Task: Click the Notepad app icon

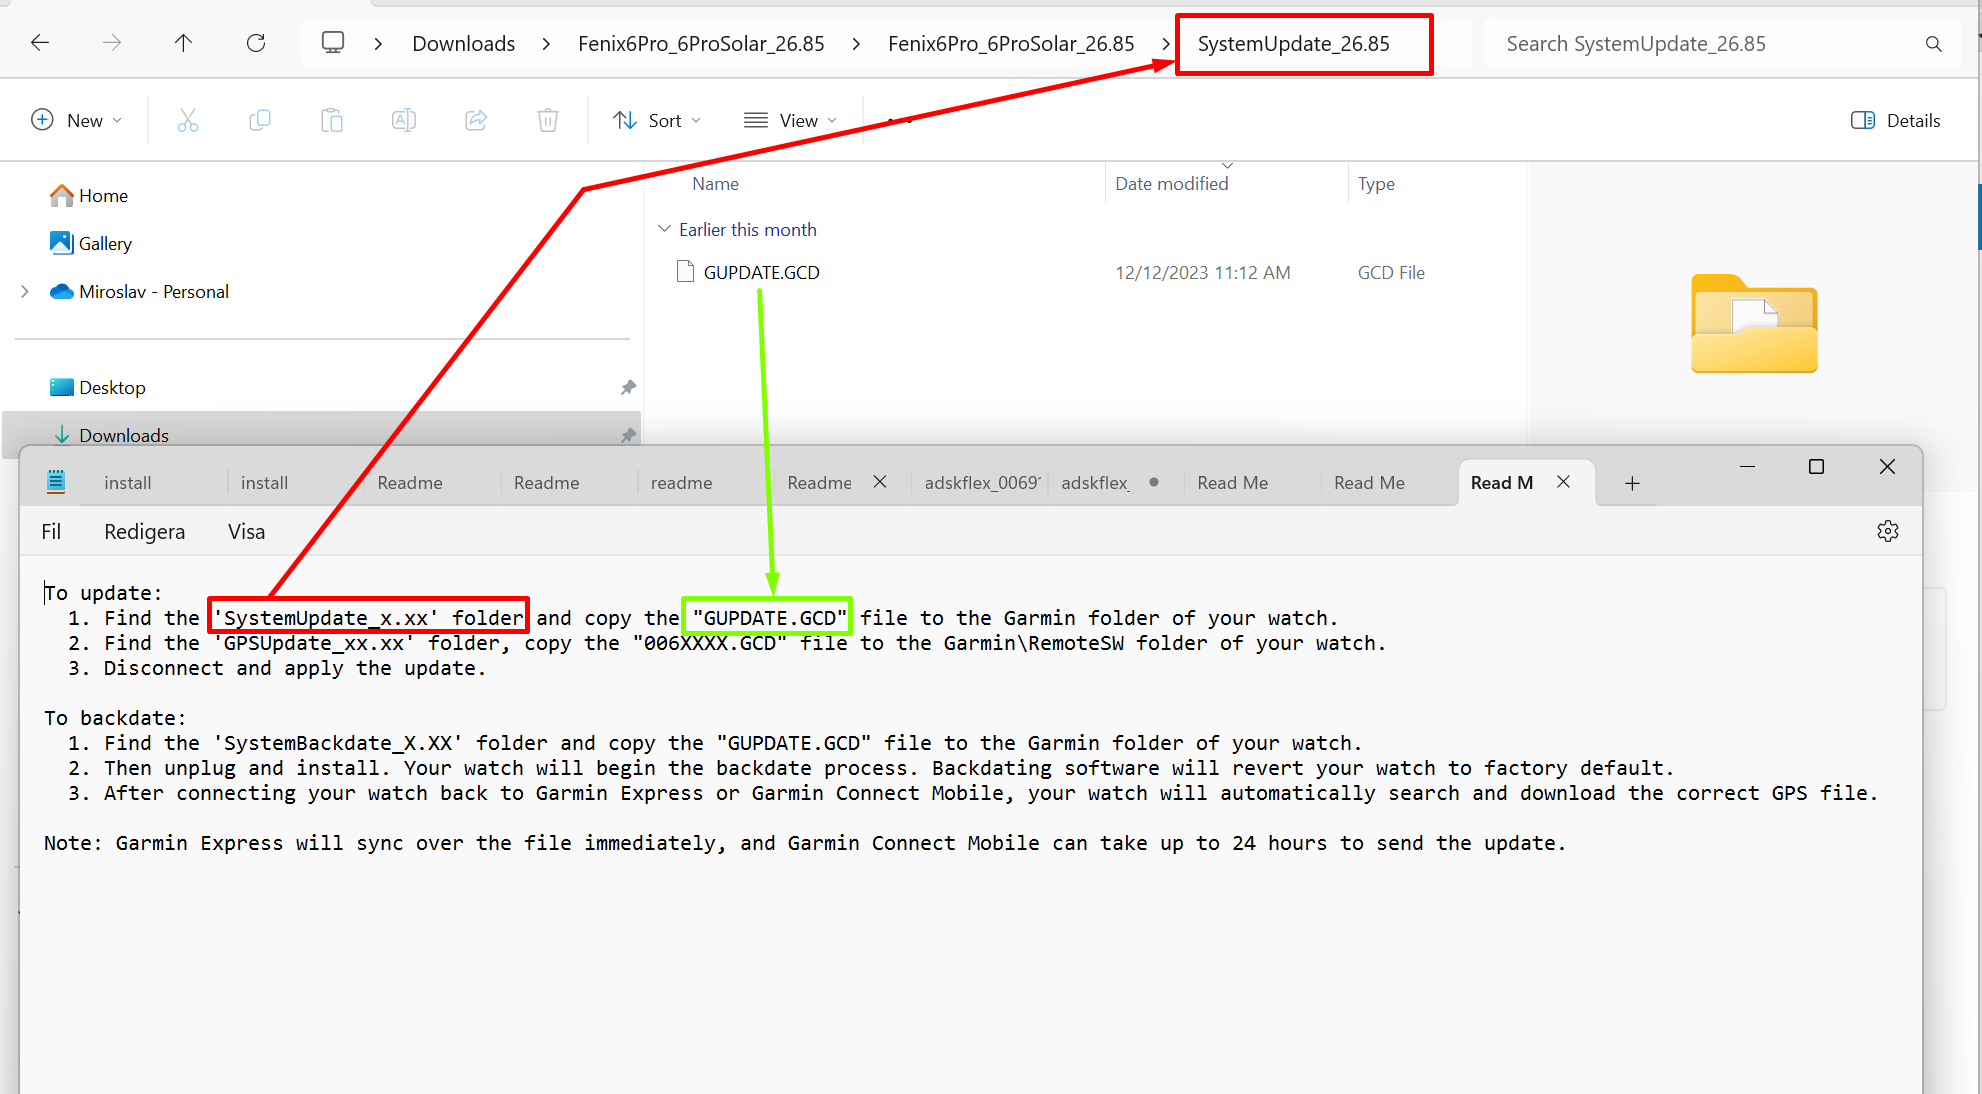Action: point(56,482)
